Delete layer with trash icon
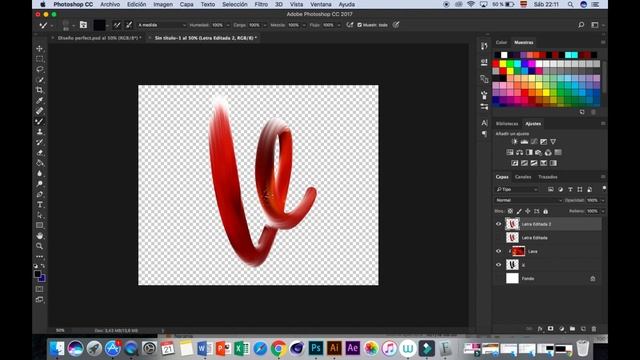Image resolution: width=640 pixels, height=360 pixels. click(594, 329)
